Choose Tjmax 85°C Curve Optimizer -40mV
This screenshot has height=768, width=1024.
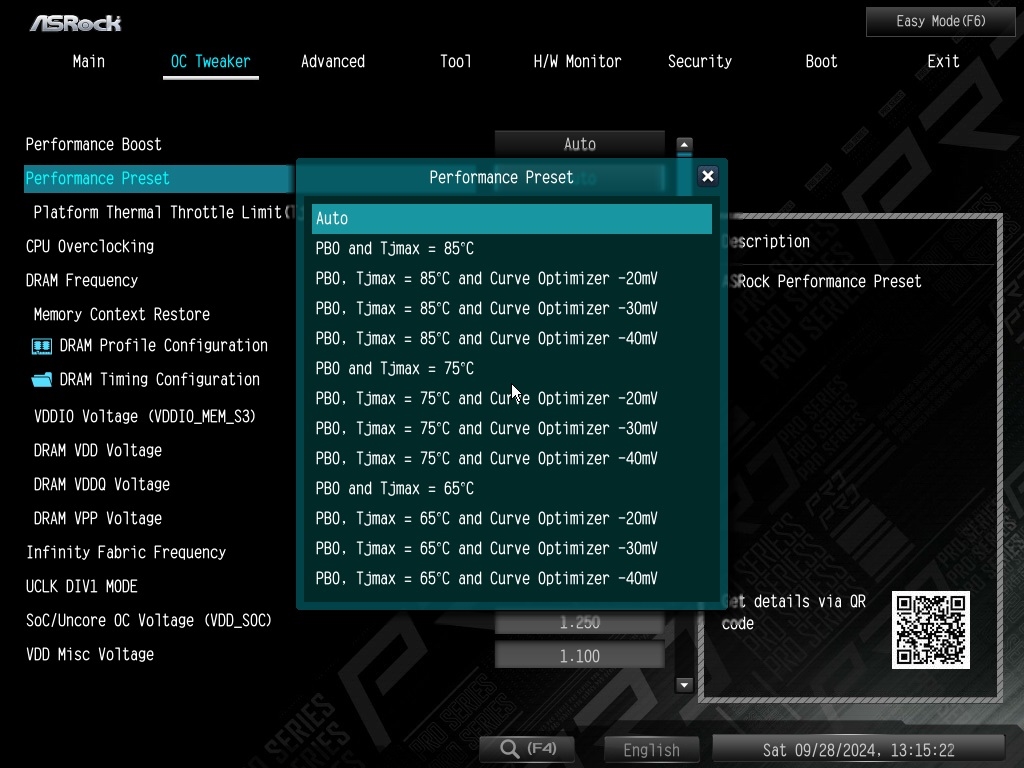pyautogui.click(x=511, y=339)
